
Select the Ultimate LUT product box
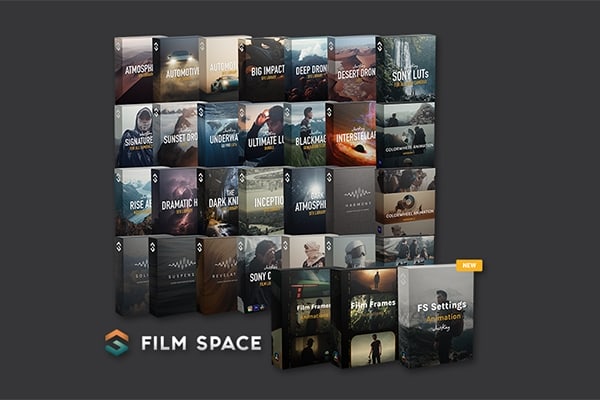262,134
